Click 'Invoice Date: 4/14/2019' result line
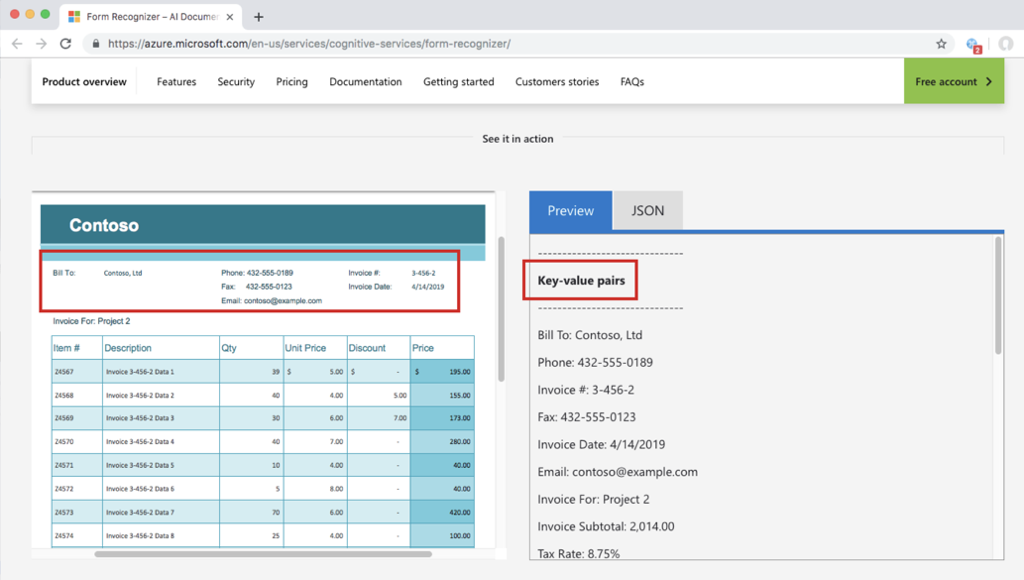Screen dimensions: 1024x580 pyautogui.click(x=601, y=445)
